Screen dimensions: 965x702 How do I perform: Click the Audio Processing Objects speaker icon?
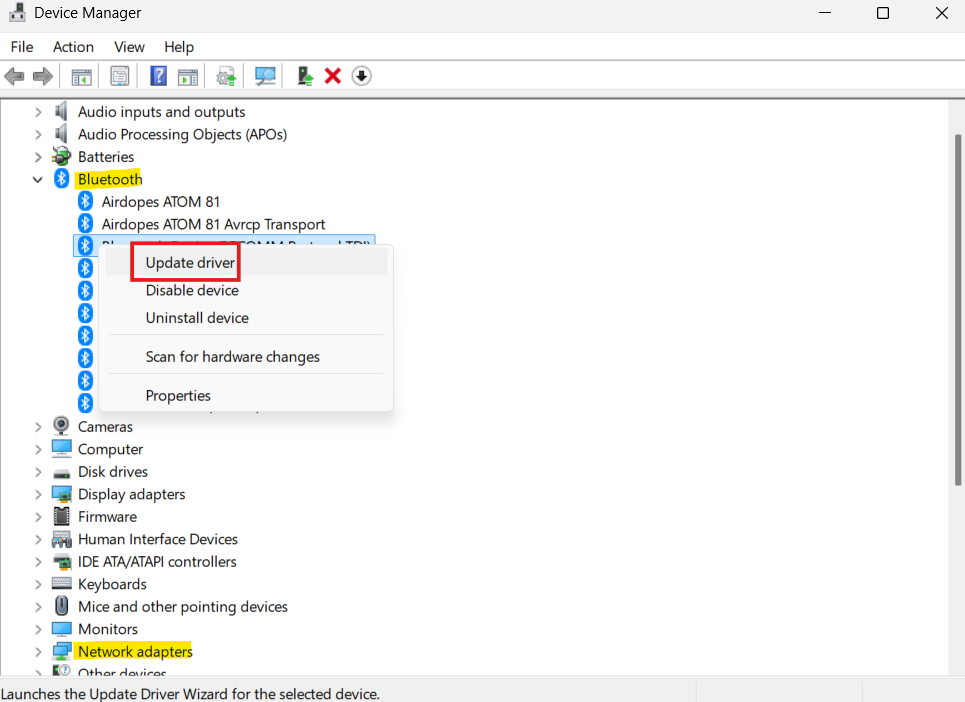pyautogui.click(x=61, y=134)
